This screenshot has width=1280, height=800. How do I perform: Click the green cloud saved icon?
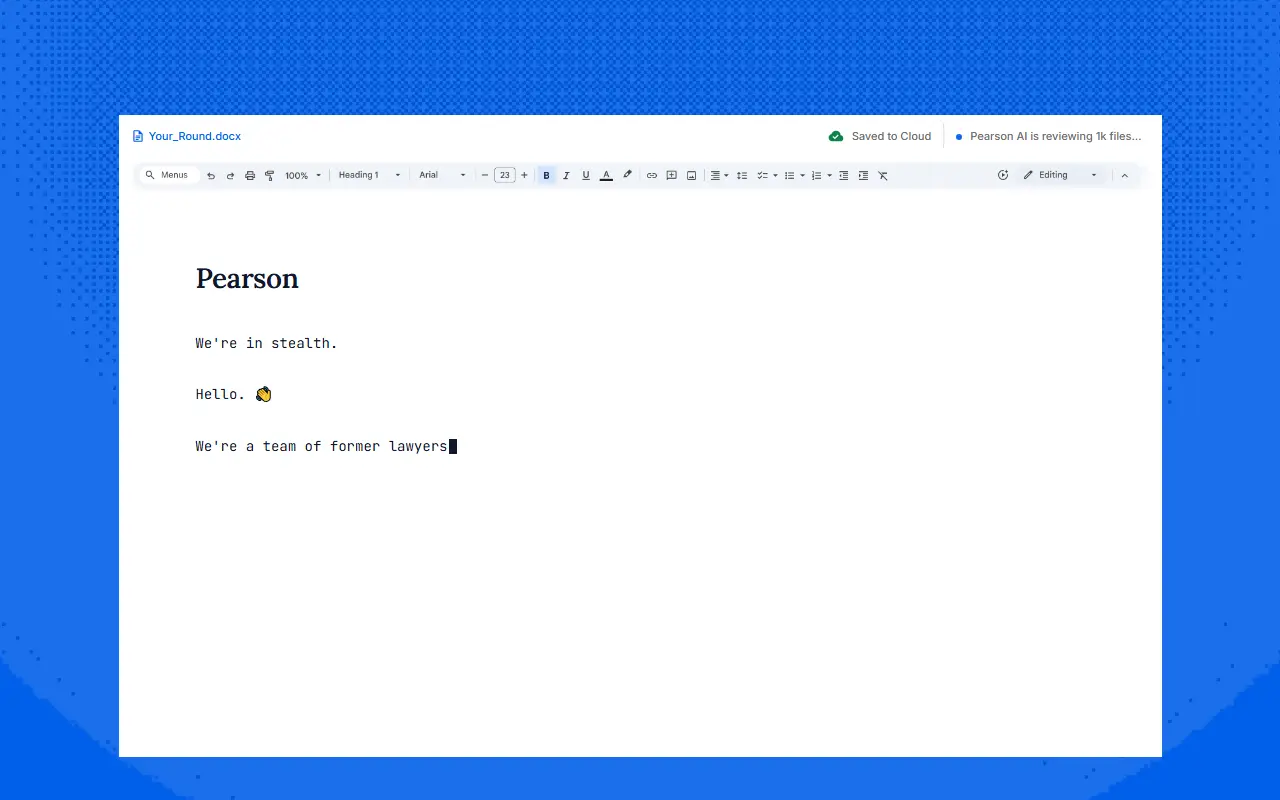click(x=836, y=136)
